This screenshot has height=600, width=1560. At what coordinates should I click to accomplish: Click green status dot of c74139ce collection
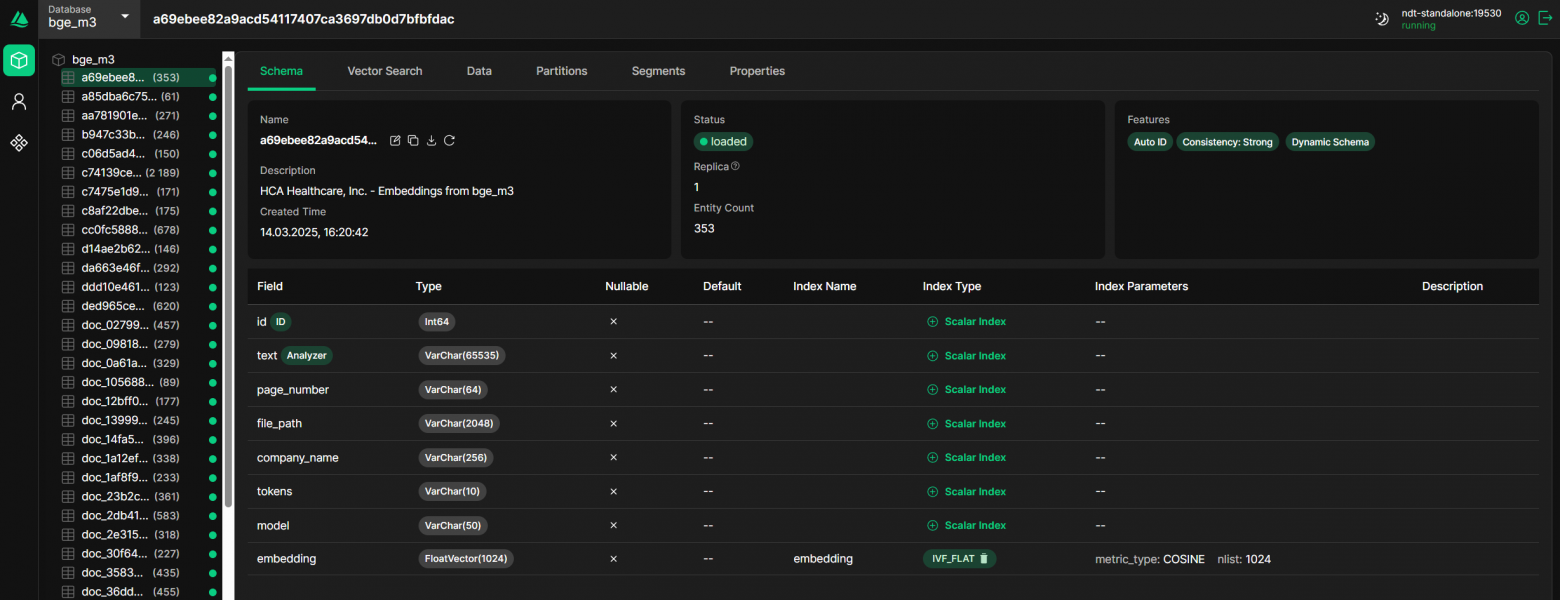(212, 173)
